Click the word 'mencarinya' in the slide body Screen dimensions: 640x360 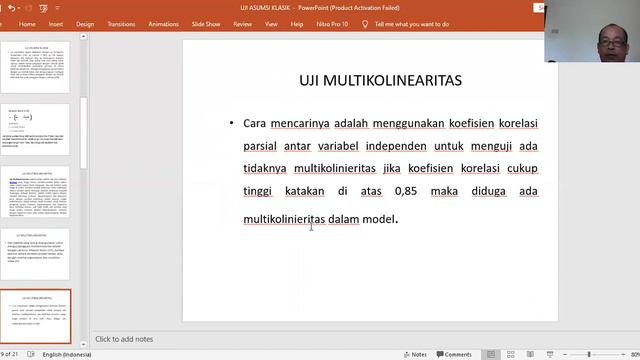[x=300, y=123]
